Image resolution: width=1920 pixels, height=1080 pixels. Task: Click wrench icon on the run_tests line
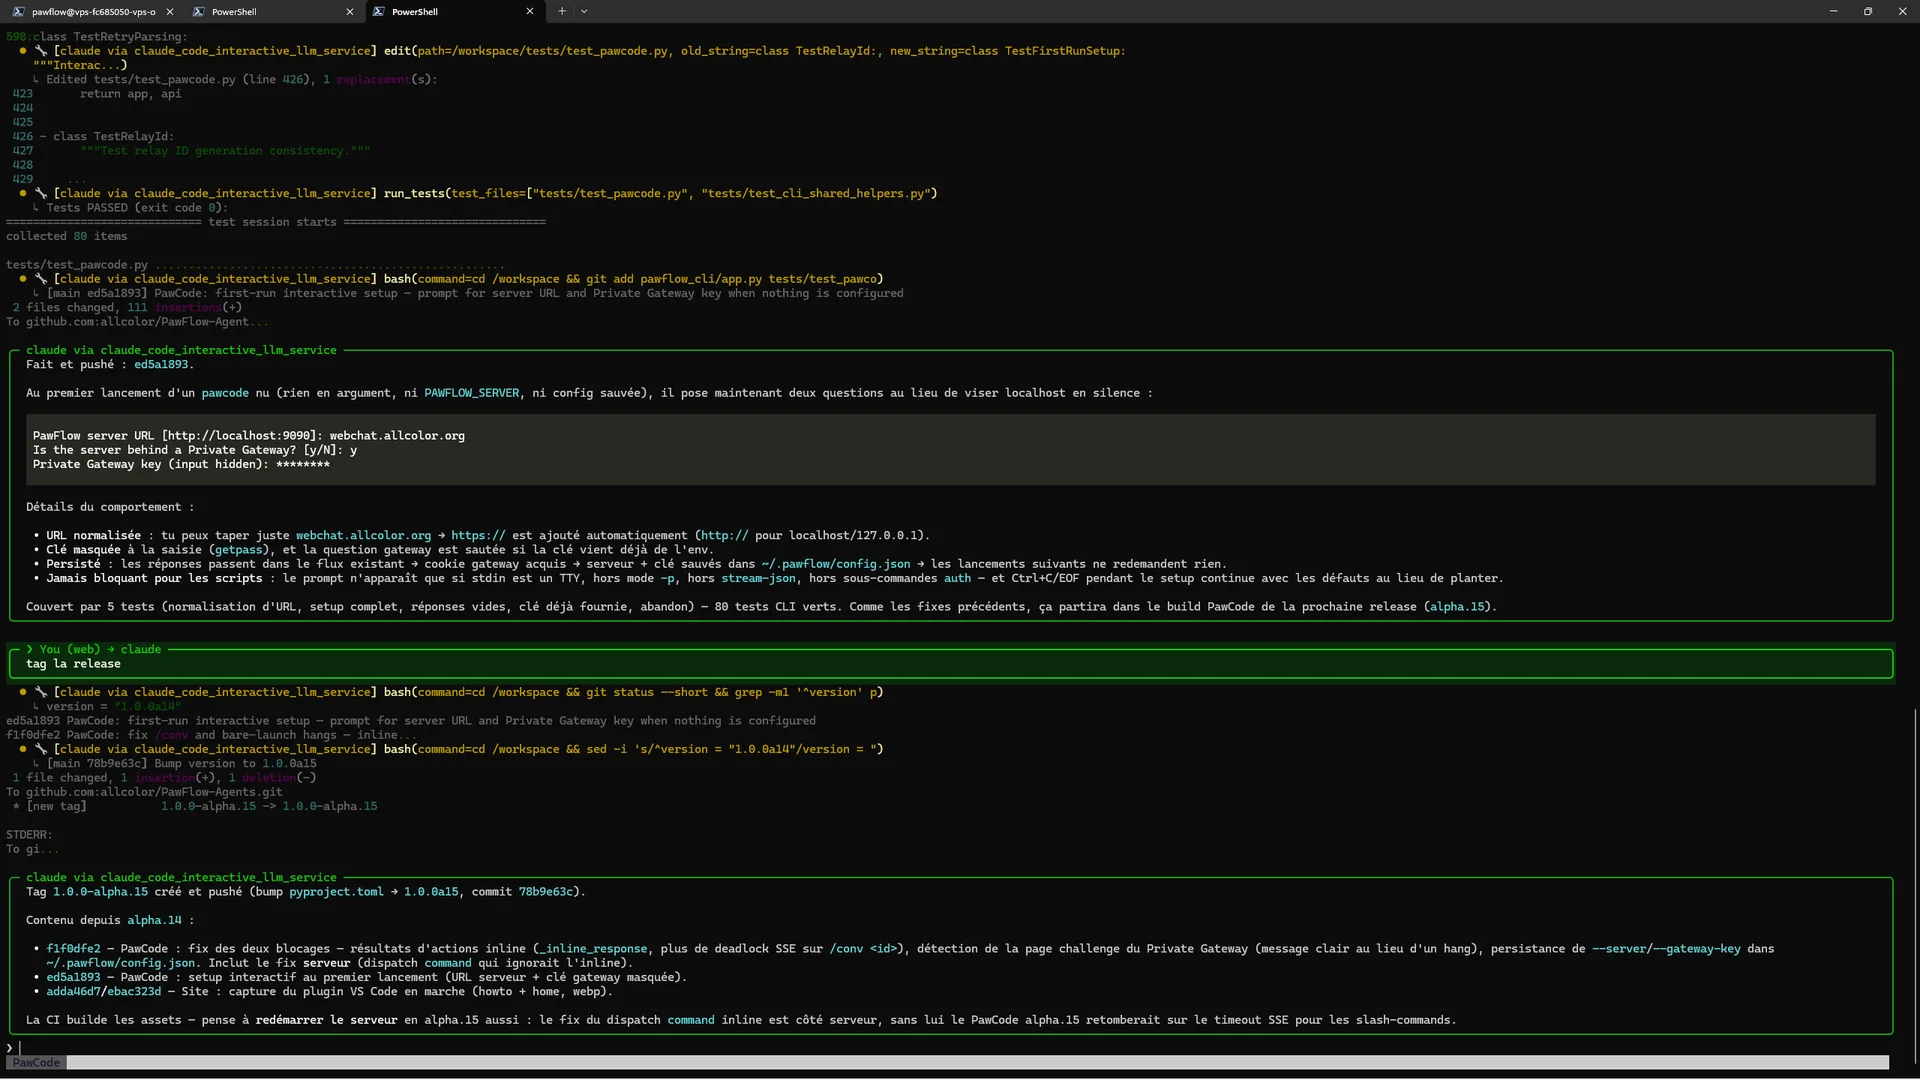pyautogui.click(x=41, y=194)
